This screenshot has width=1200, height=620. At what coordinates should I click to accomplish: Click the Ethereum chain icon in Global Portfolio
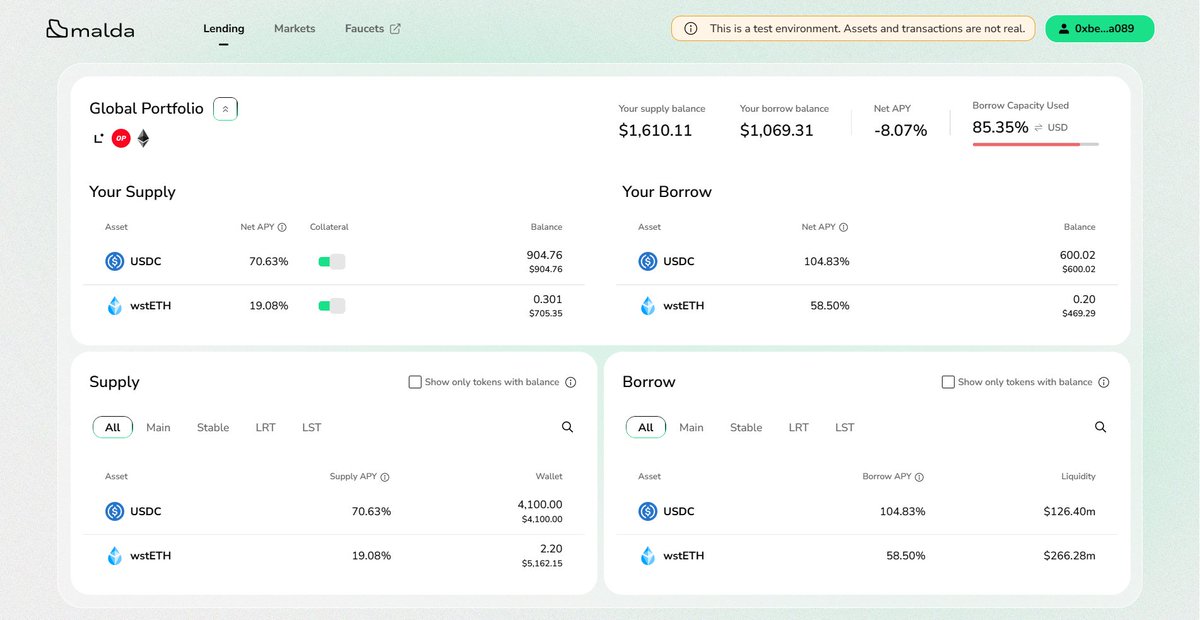143,138
